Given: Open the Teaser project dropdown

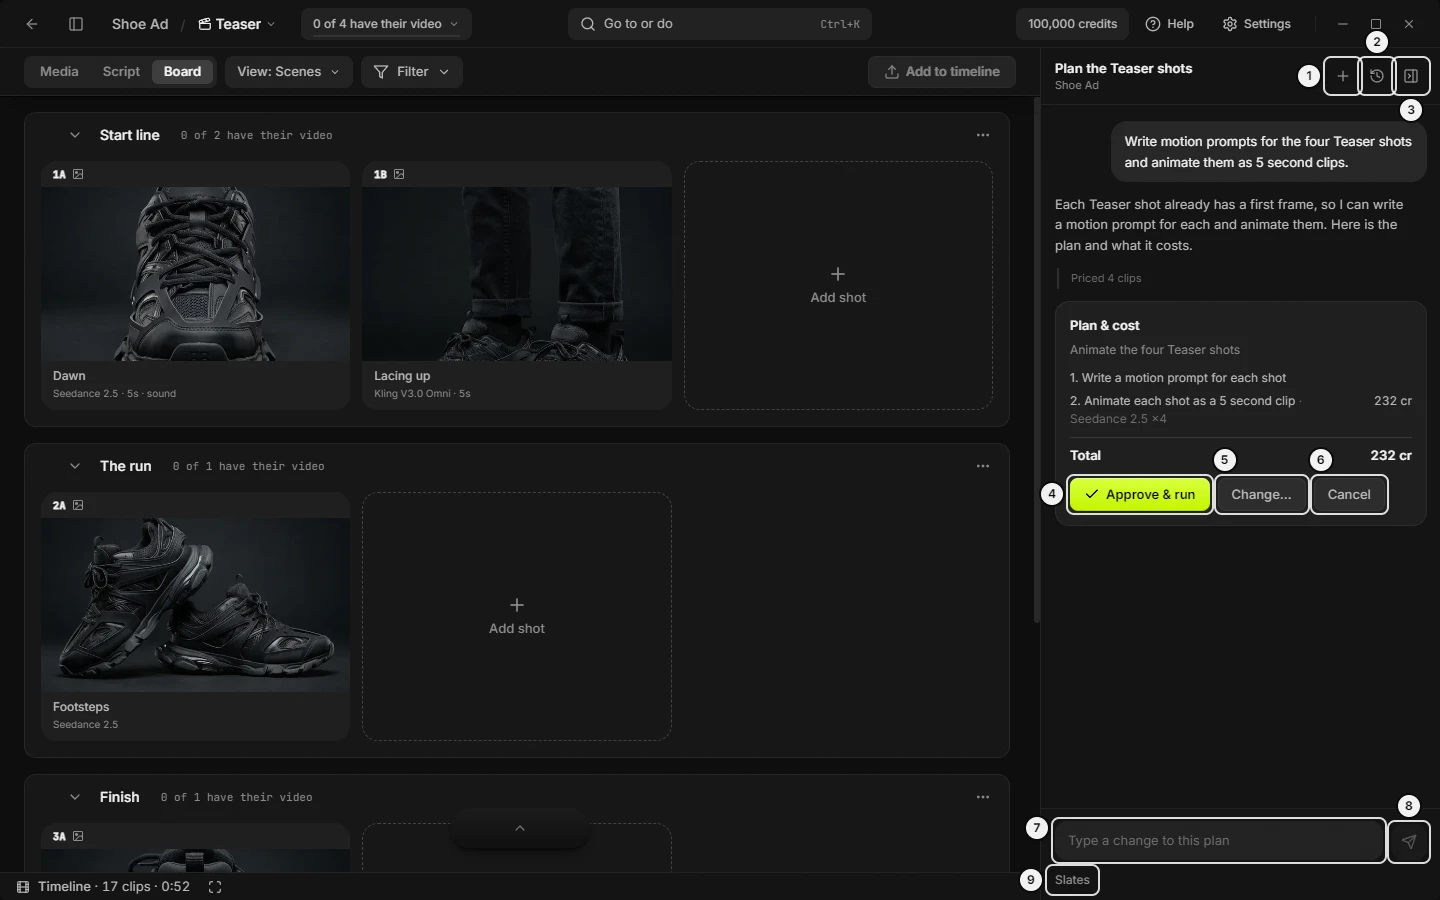Looking at the screenshot, I should (237, 24).
